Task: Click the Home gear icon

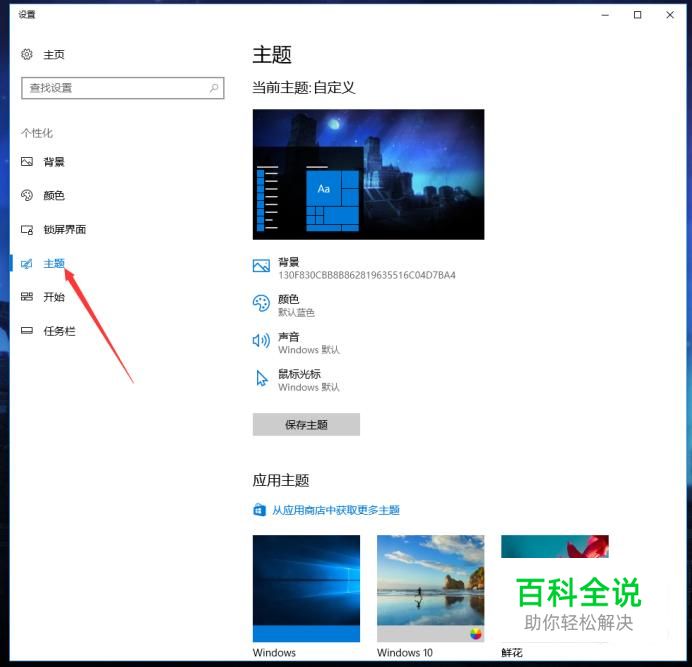Action: point(26,54)
